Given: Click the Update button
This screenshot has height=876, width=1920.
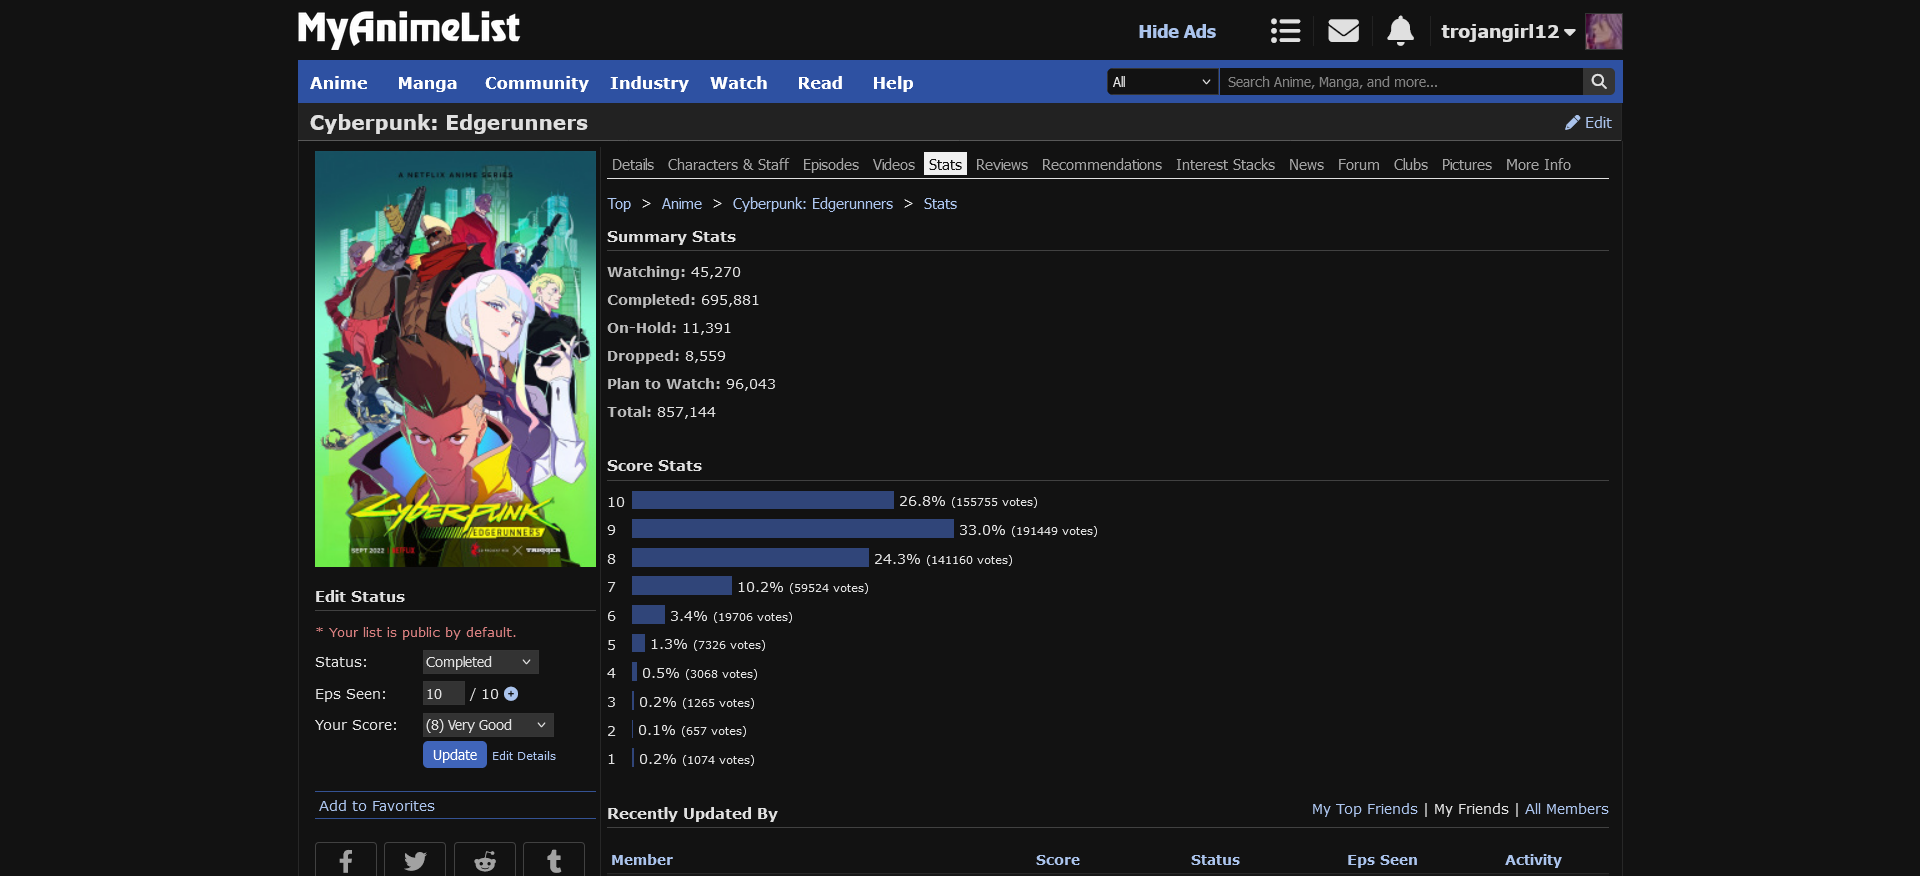Looking at the screenshot, I should tap(455, 755).
